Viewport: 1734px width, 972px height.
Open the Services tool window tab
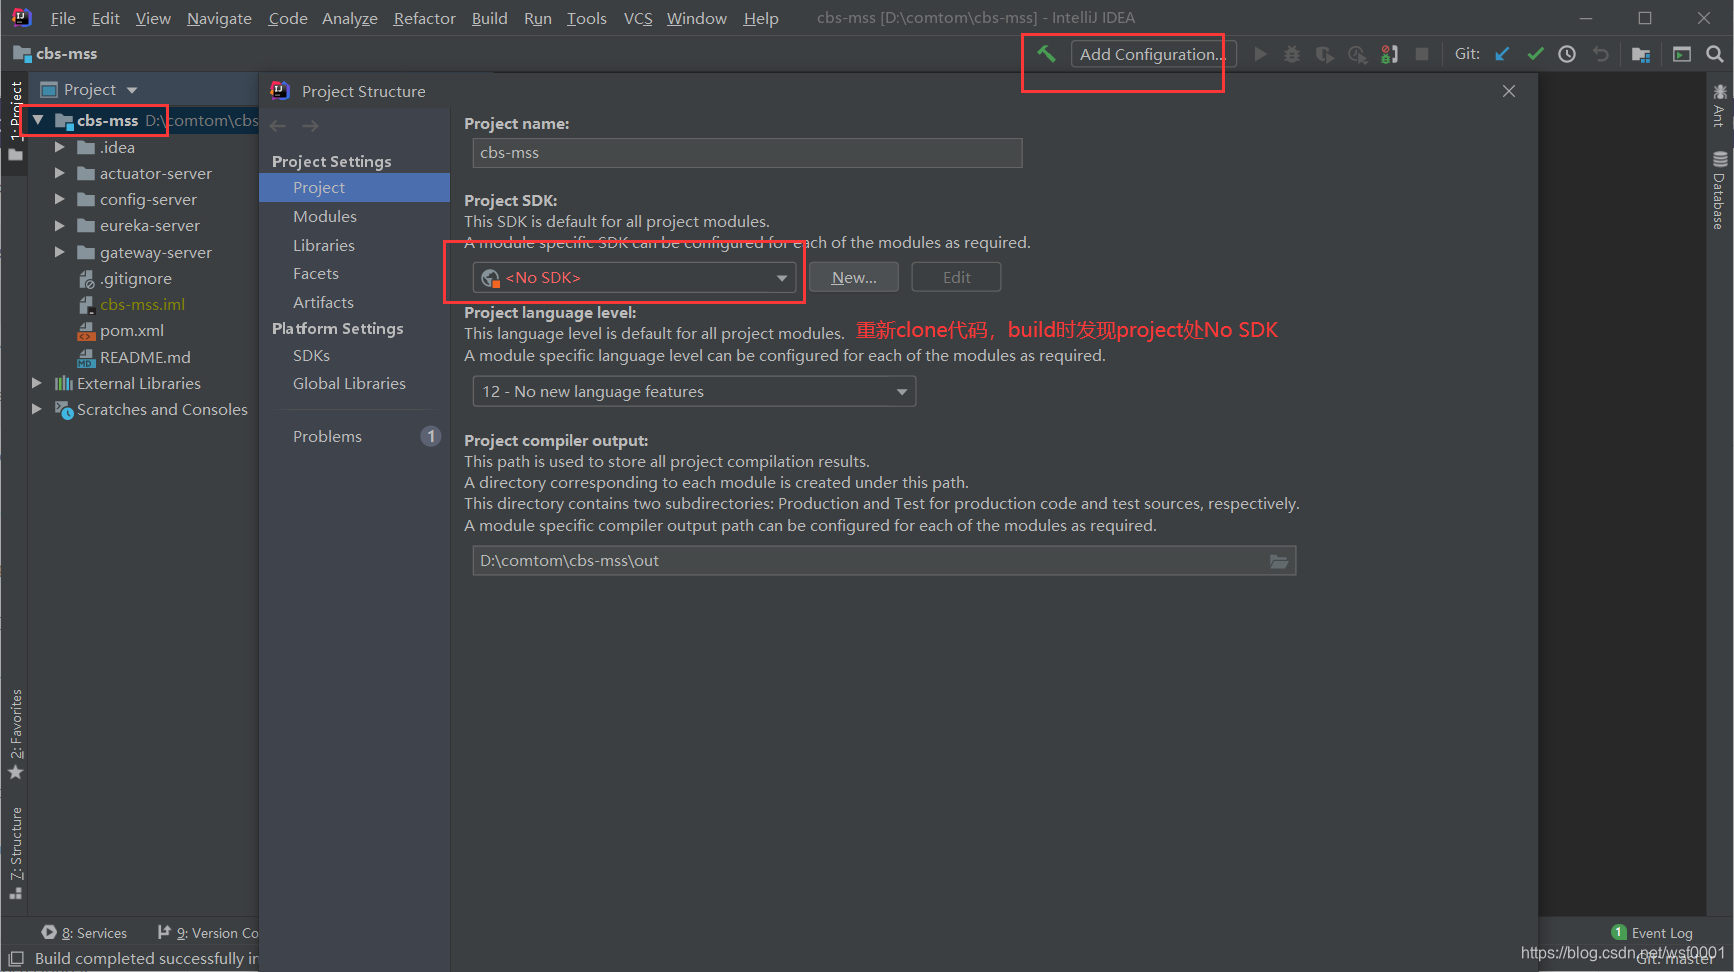coord(85,933)
